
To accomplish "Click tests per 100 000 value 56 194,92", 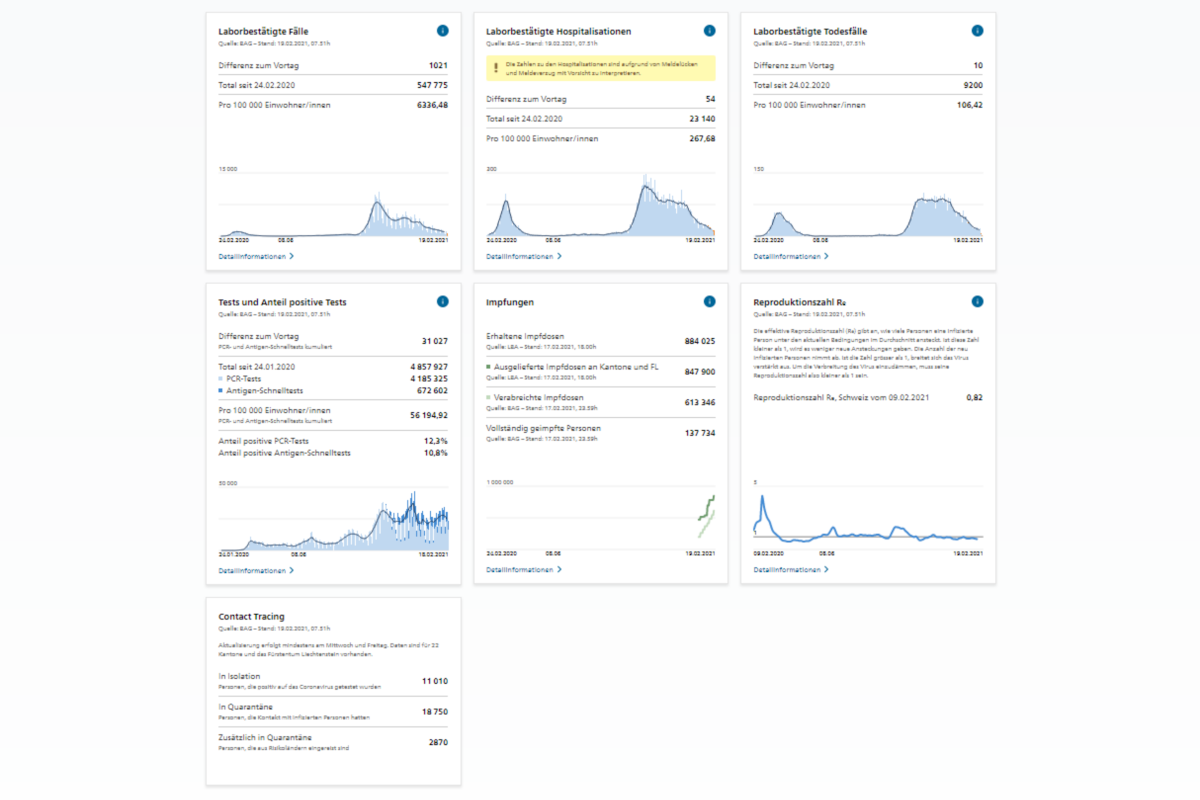I will coord(430,414).
